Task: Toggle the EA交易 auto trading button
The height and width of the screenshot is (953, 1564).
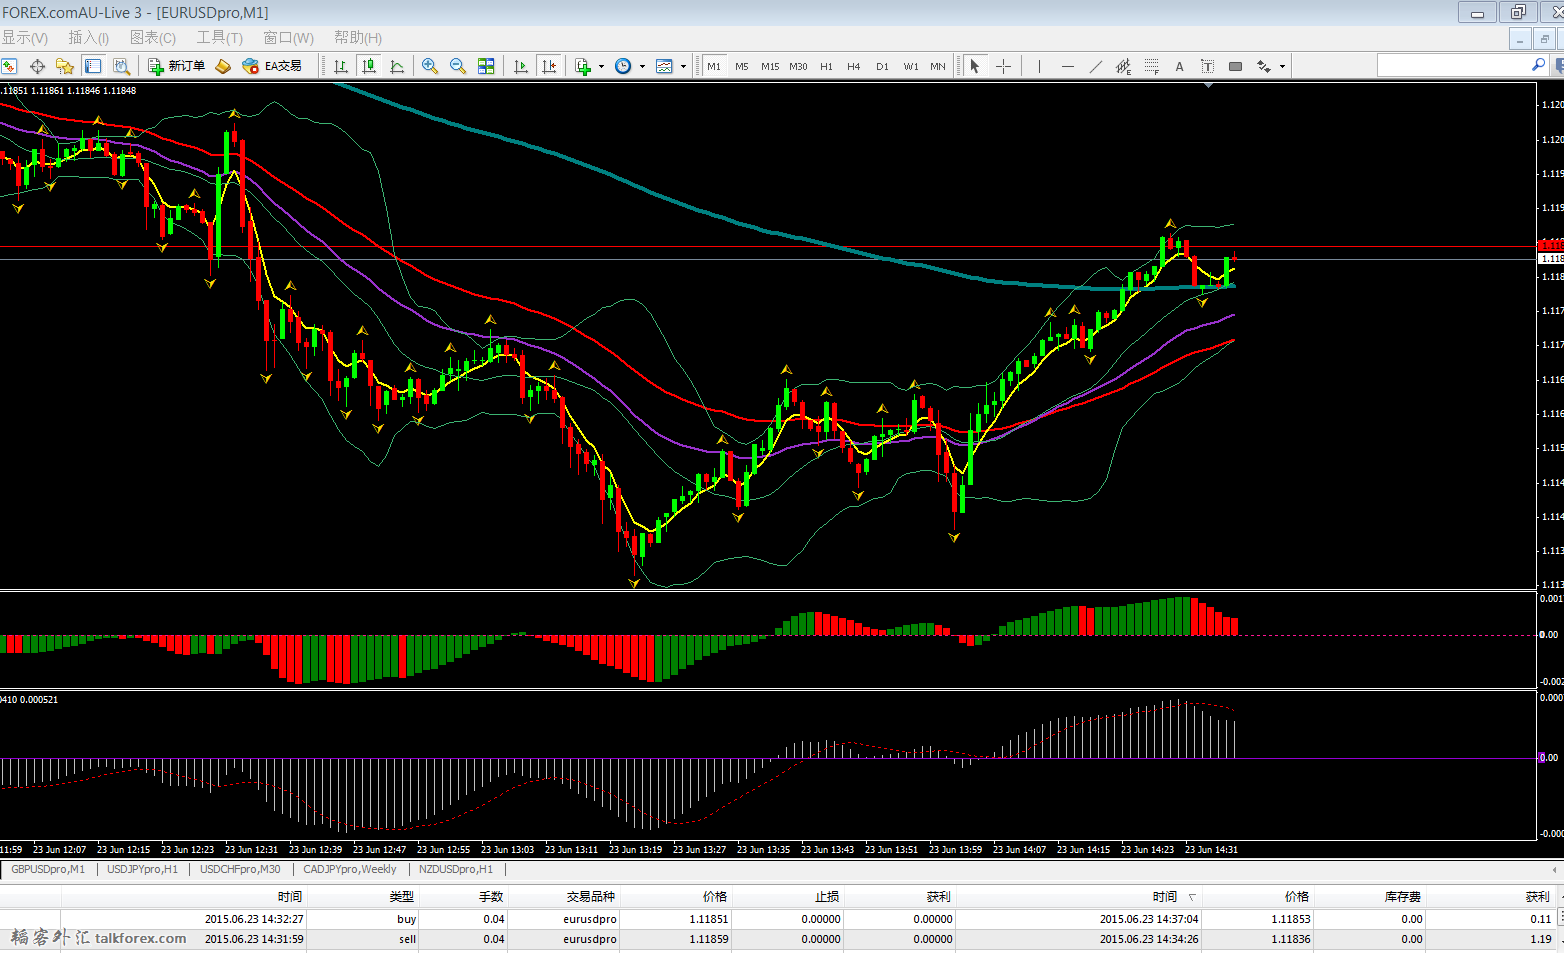Action: point(272,66)
